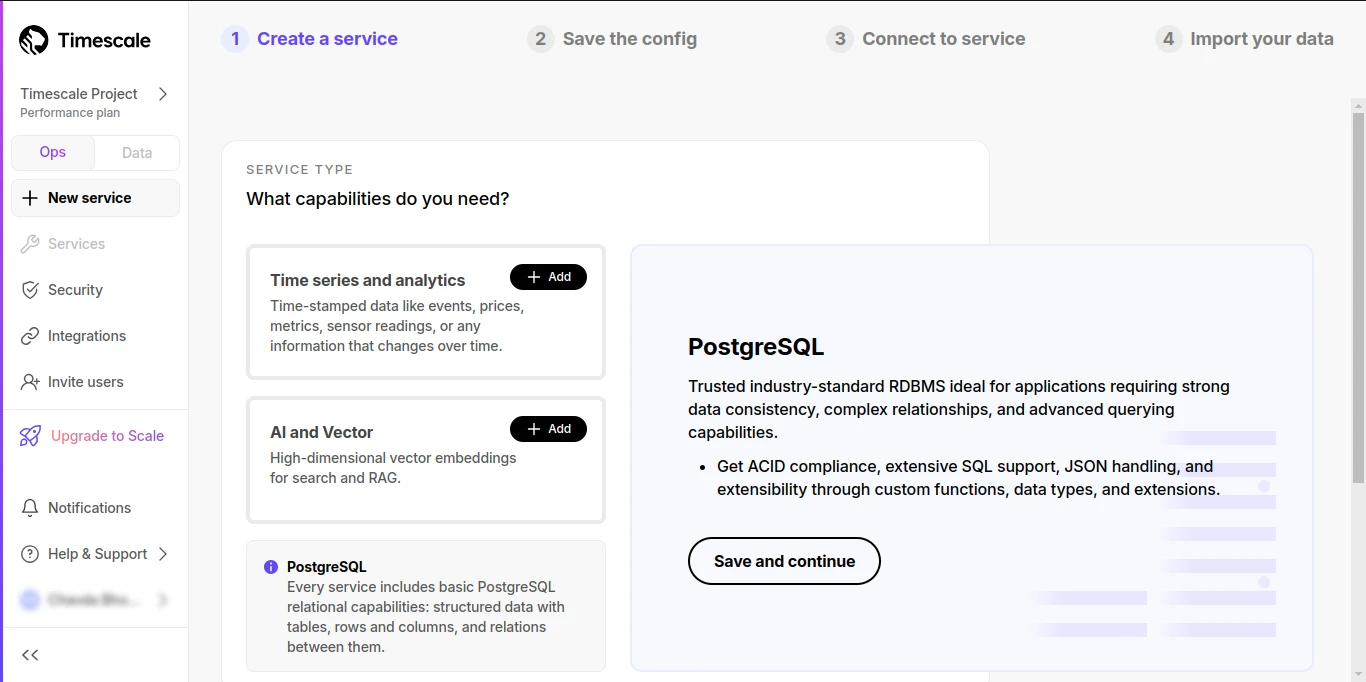Click the person-plus icon beside Invite users
1366x682 pixels.
click(30, 382)
